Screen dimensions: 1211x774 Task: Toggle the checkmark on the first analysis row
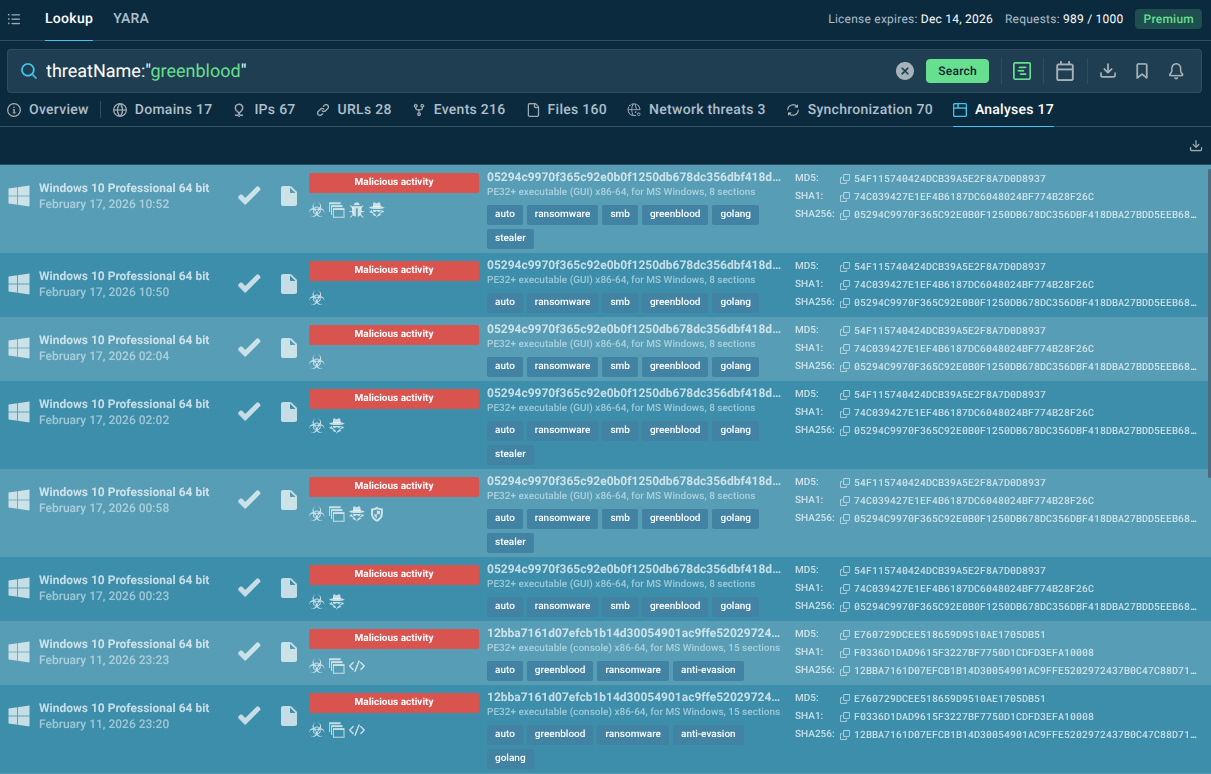click(x=249, y=196)
